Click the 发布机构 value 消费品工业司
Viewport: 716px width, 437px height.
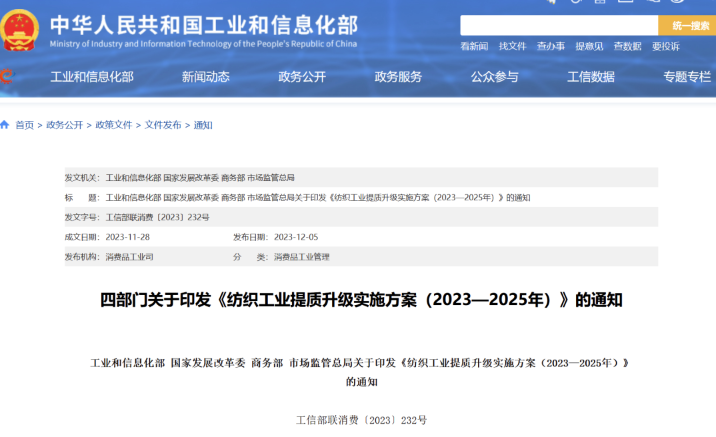[x=129, y=257]
